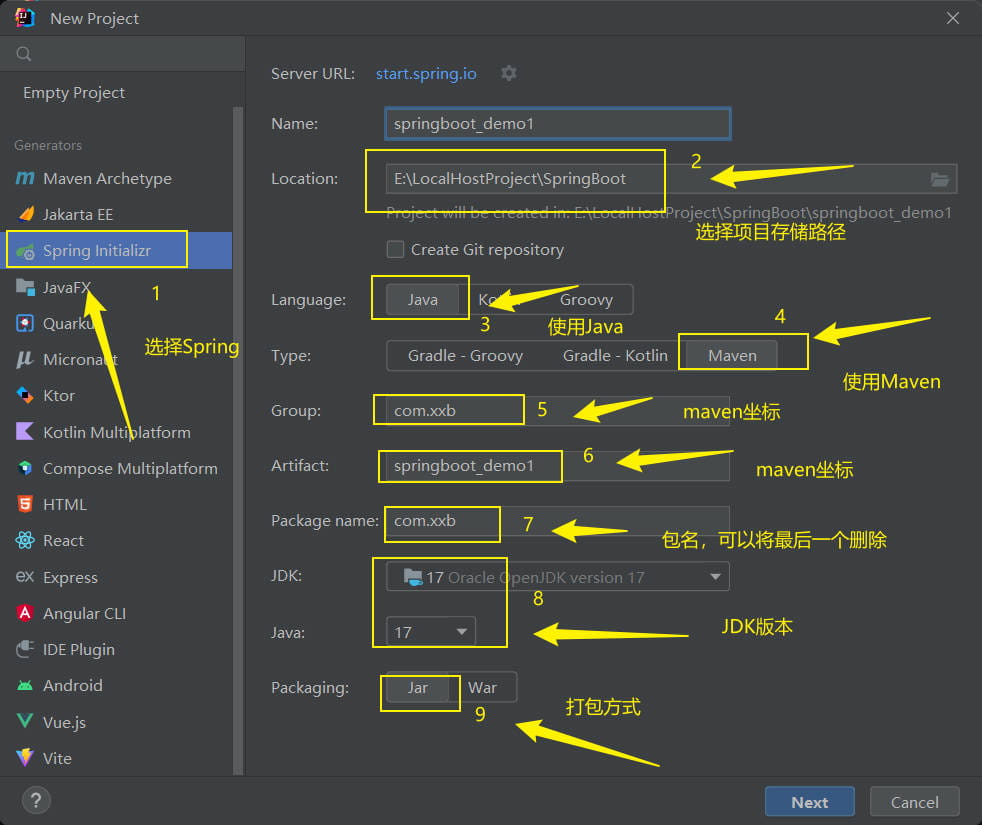Select the React generator
Image resolution: width=982 pixels, height=825 pixels.
[x=63, y=541]
